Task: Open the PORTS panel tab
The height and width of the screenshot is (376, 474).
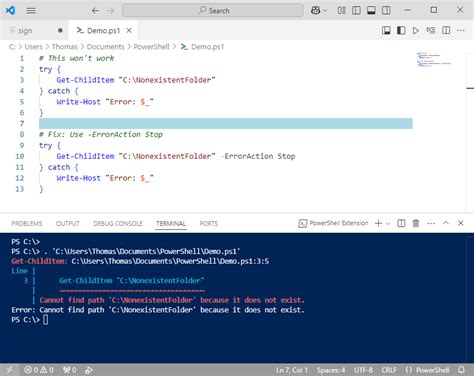Action: pos(209,223)
